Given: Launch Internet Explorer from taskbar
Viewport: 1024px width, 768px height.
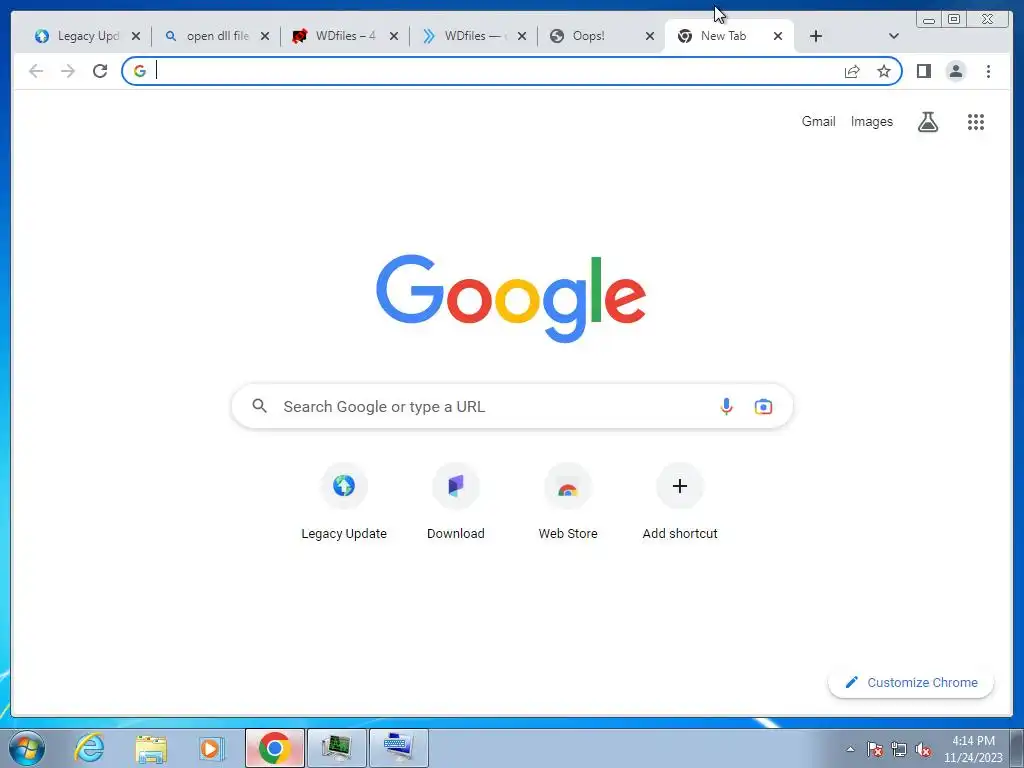Looking at the screenshot, I should tap(89, 748).
